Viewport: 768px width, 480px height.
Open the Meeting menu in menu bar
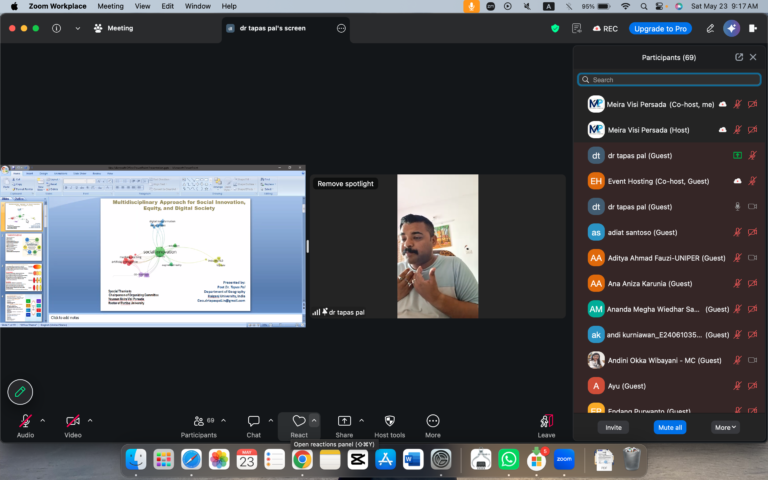click(111, 6)
